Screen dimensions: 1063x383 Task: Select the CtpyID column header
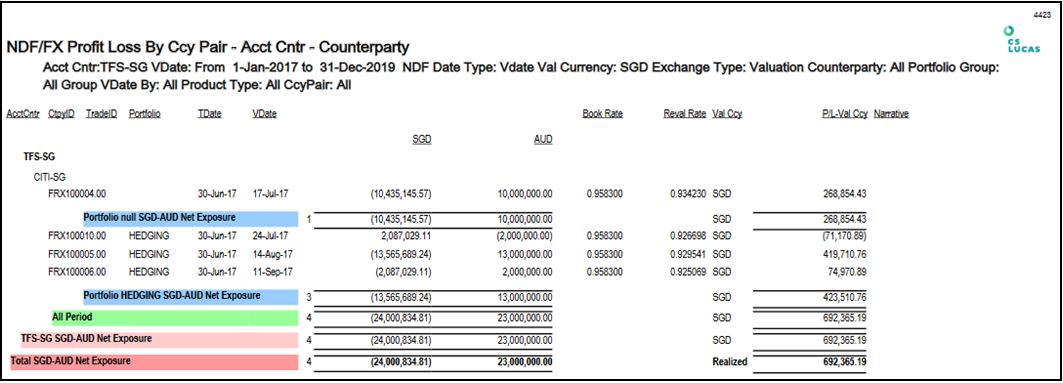[62, 114]
